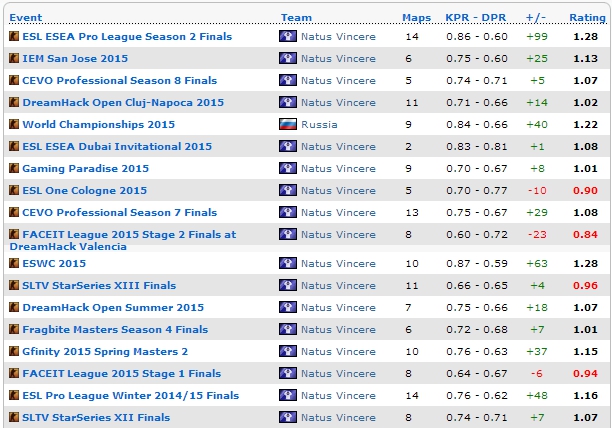Click the Natus Vincere logo in the IEM San Jose row

click(x=288, y=58)
